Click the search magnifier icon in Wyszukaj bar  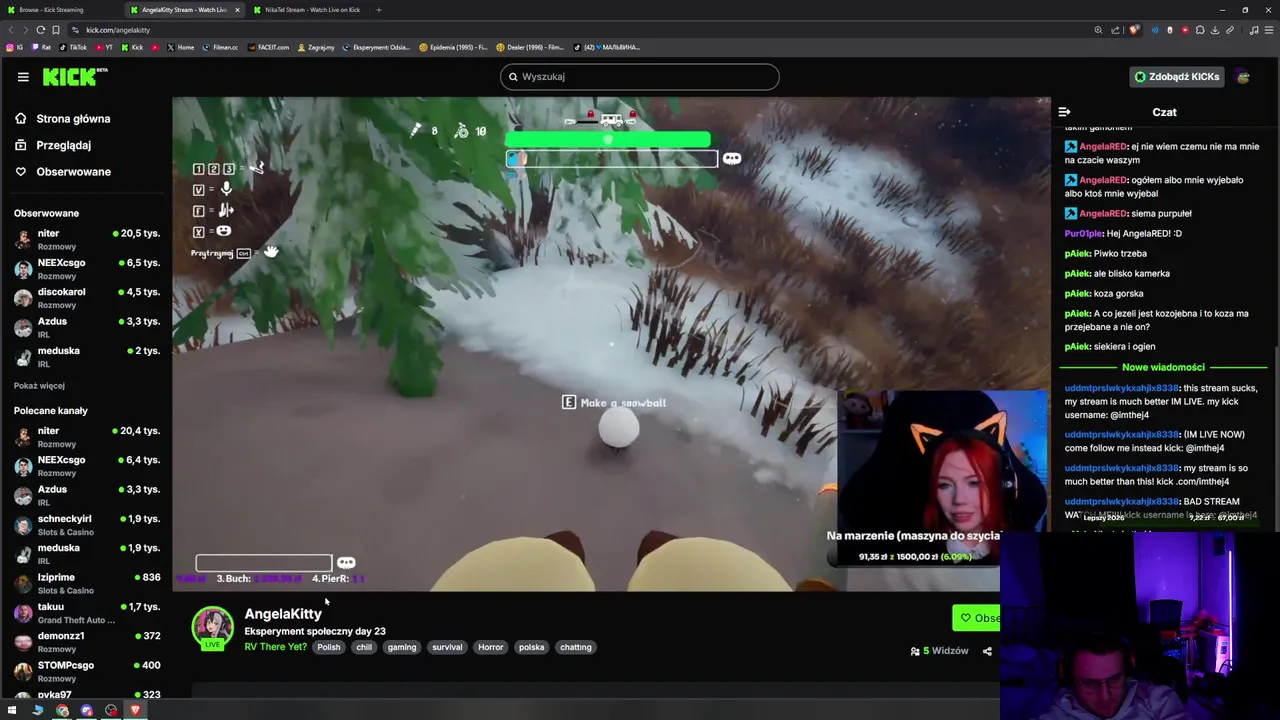pos(513,77)
